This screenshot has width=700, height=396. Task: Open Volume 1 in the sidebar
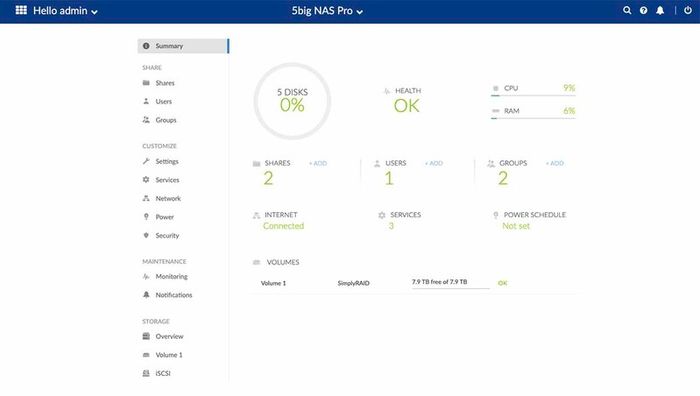click(169, 355)
